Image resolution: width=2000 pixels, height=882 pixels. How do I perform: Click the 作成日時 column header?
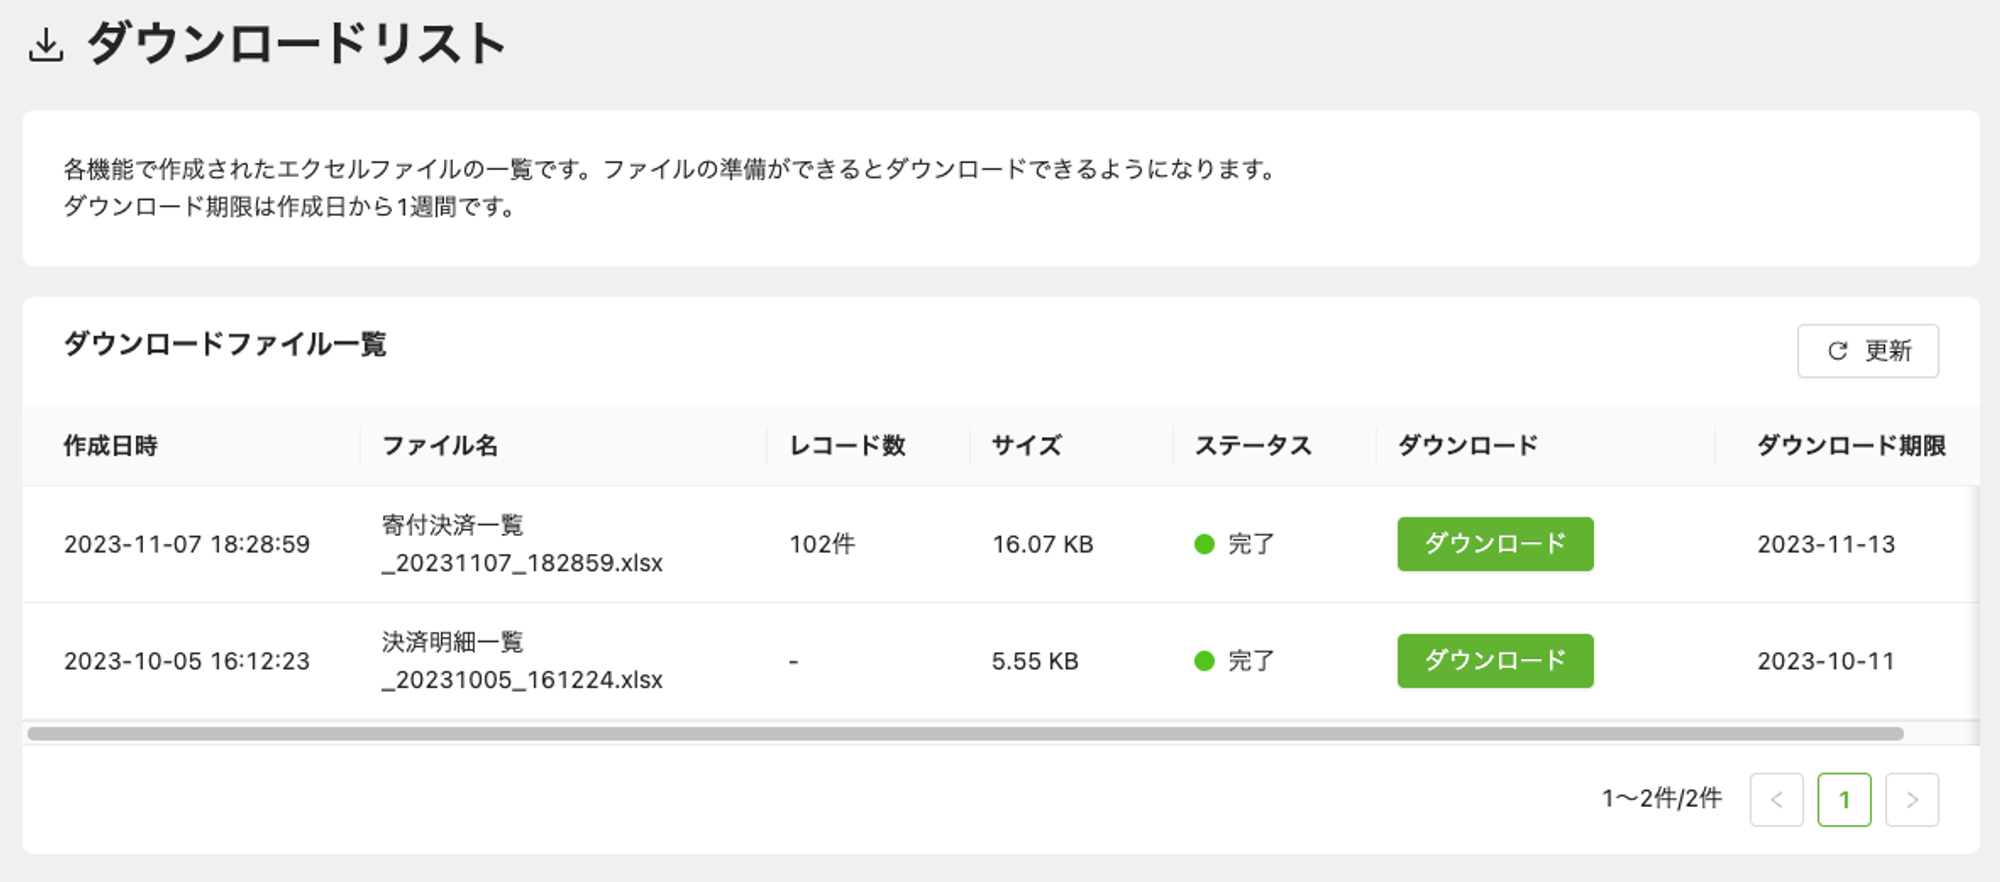111,445
